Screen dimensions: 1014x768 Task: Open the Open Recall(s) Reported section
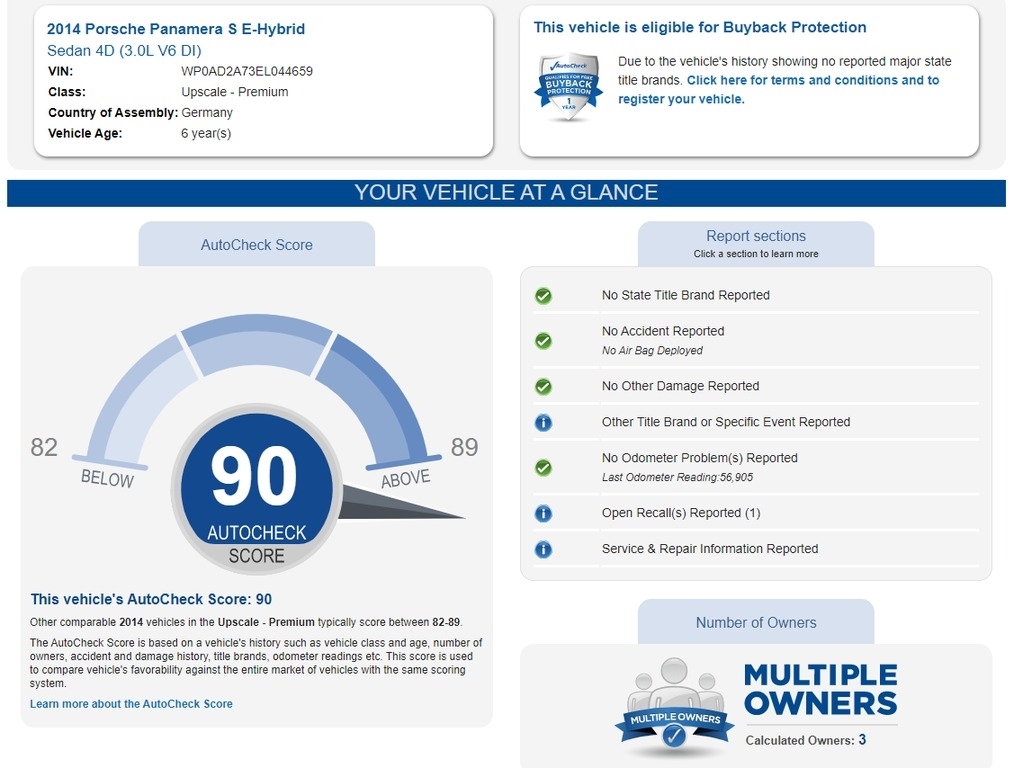(x=680, y=513)
